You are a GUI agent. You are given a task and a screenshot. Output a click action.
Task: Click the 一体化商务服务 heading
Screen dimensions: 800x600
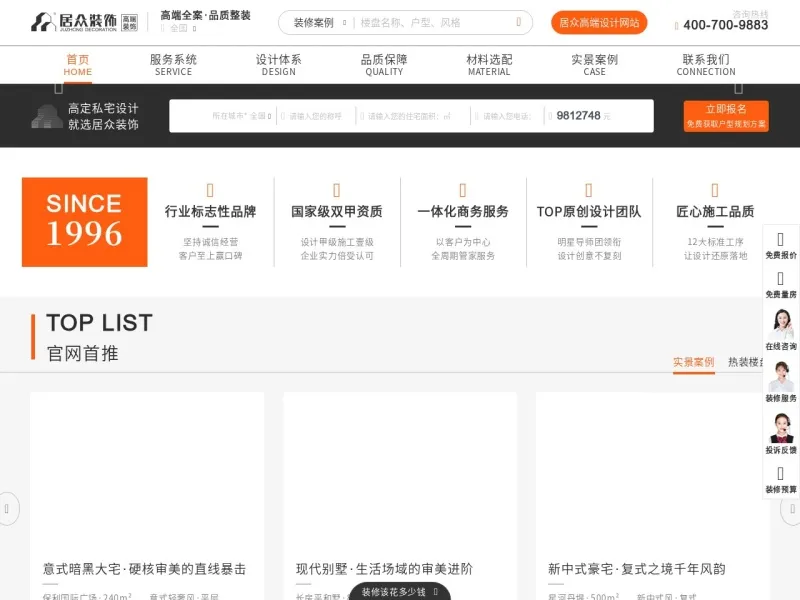tap(463, 211)
